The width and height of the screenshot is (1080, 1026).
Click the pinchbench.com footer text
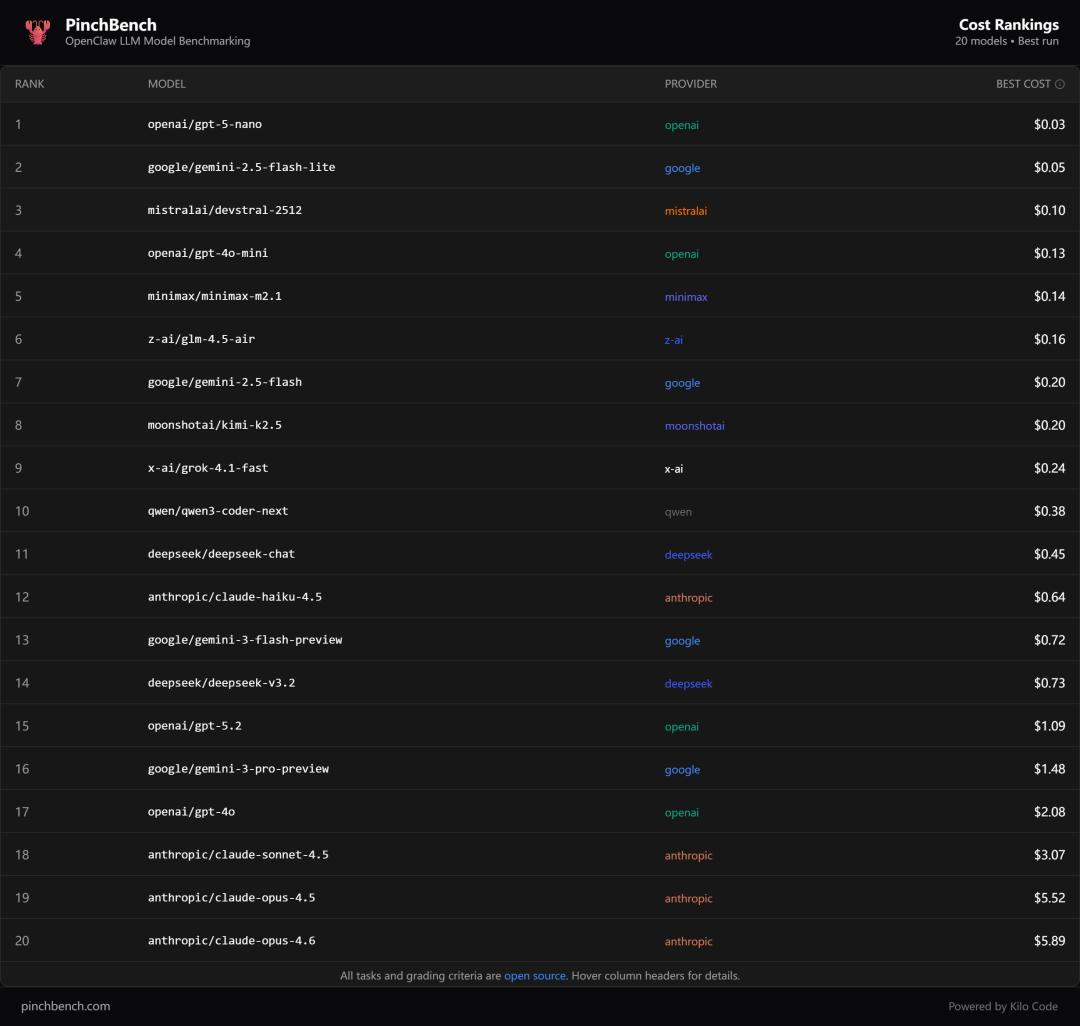65,1006
